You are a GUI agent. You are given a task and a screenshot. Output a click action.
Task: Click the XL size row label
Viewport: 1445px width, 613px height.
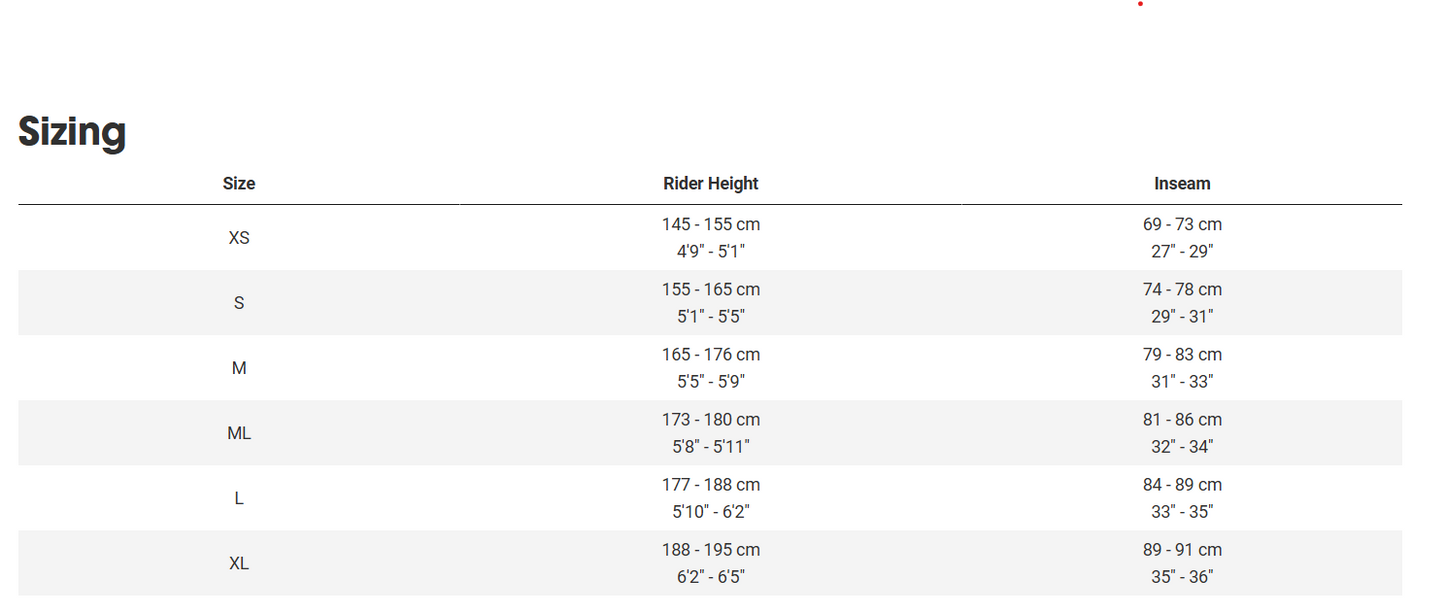(x=239, y=563)
